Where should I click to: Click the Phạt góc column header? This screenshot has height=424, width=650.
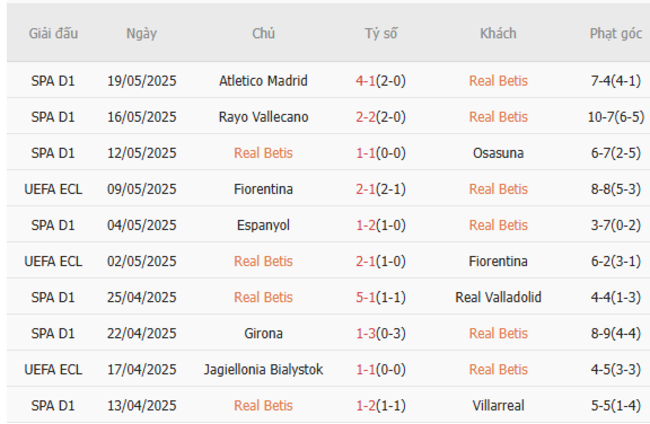(x=616, y=33)
